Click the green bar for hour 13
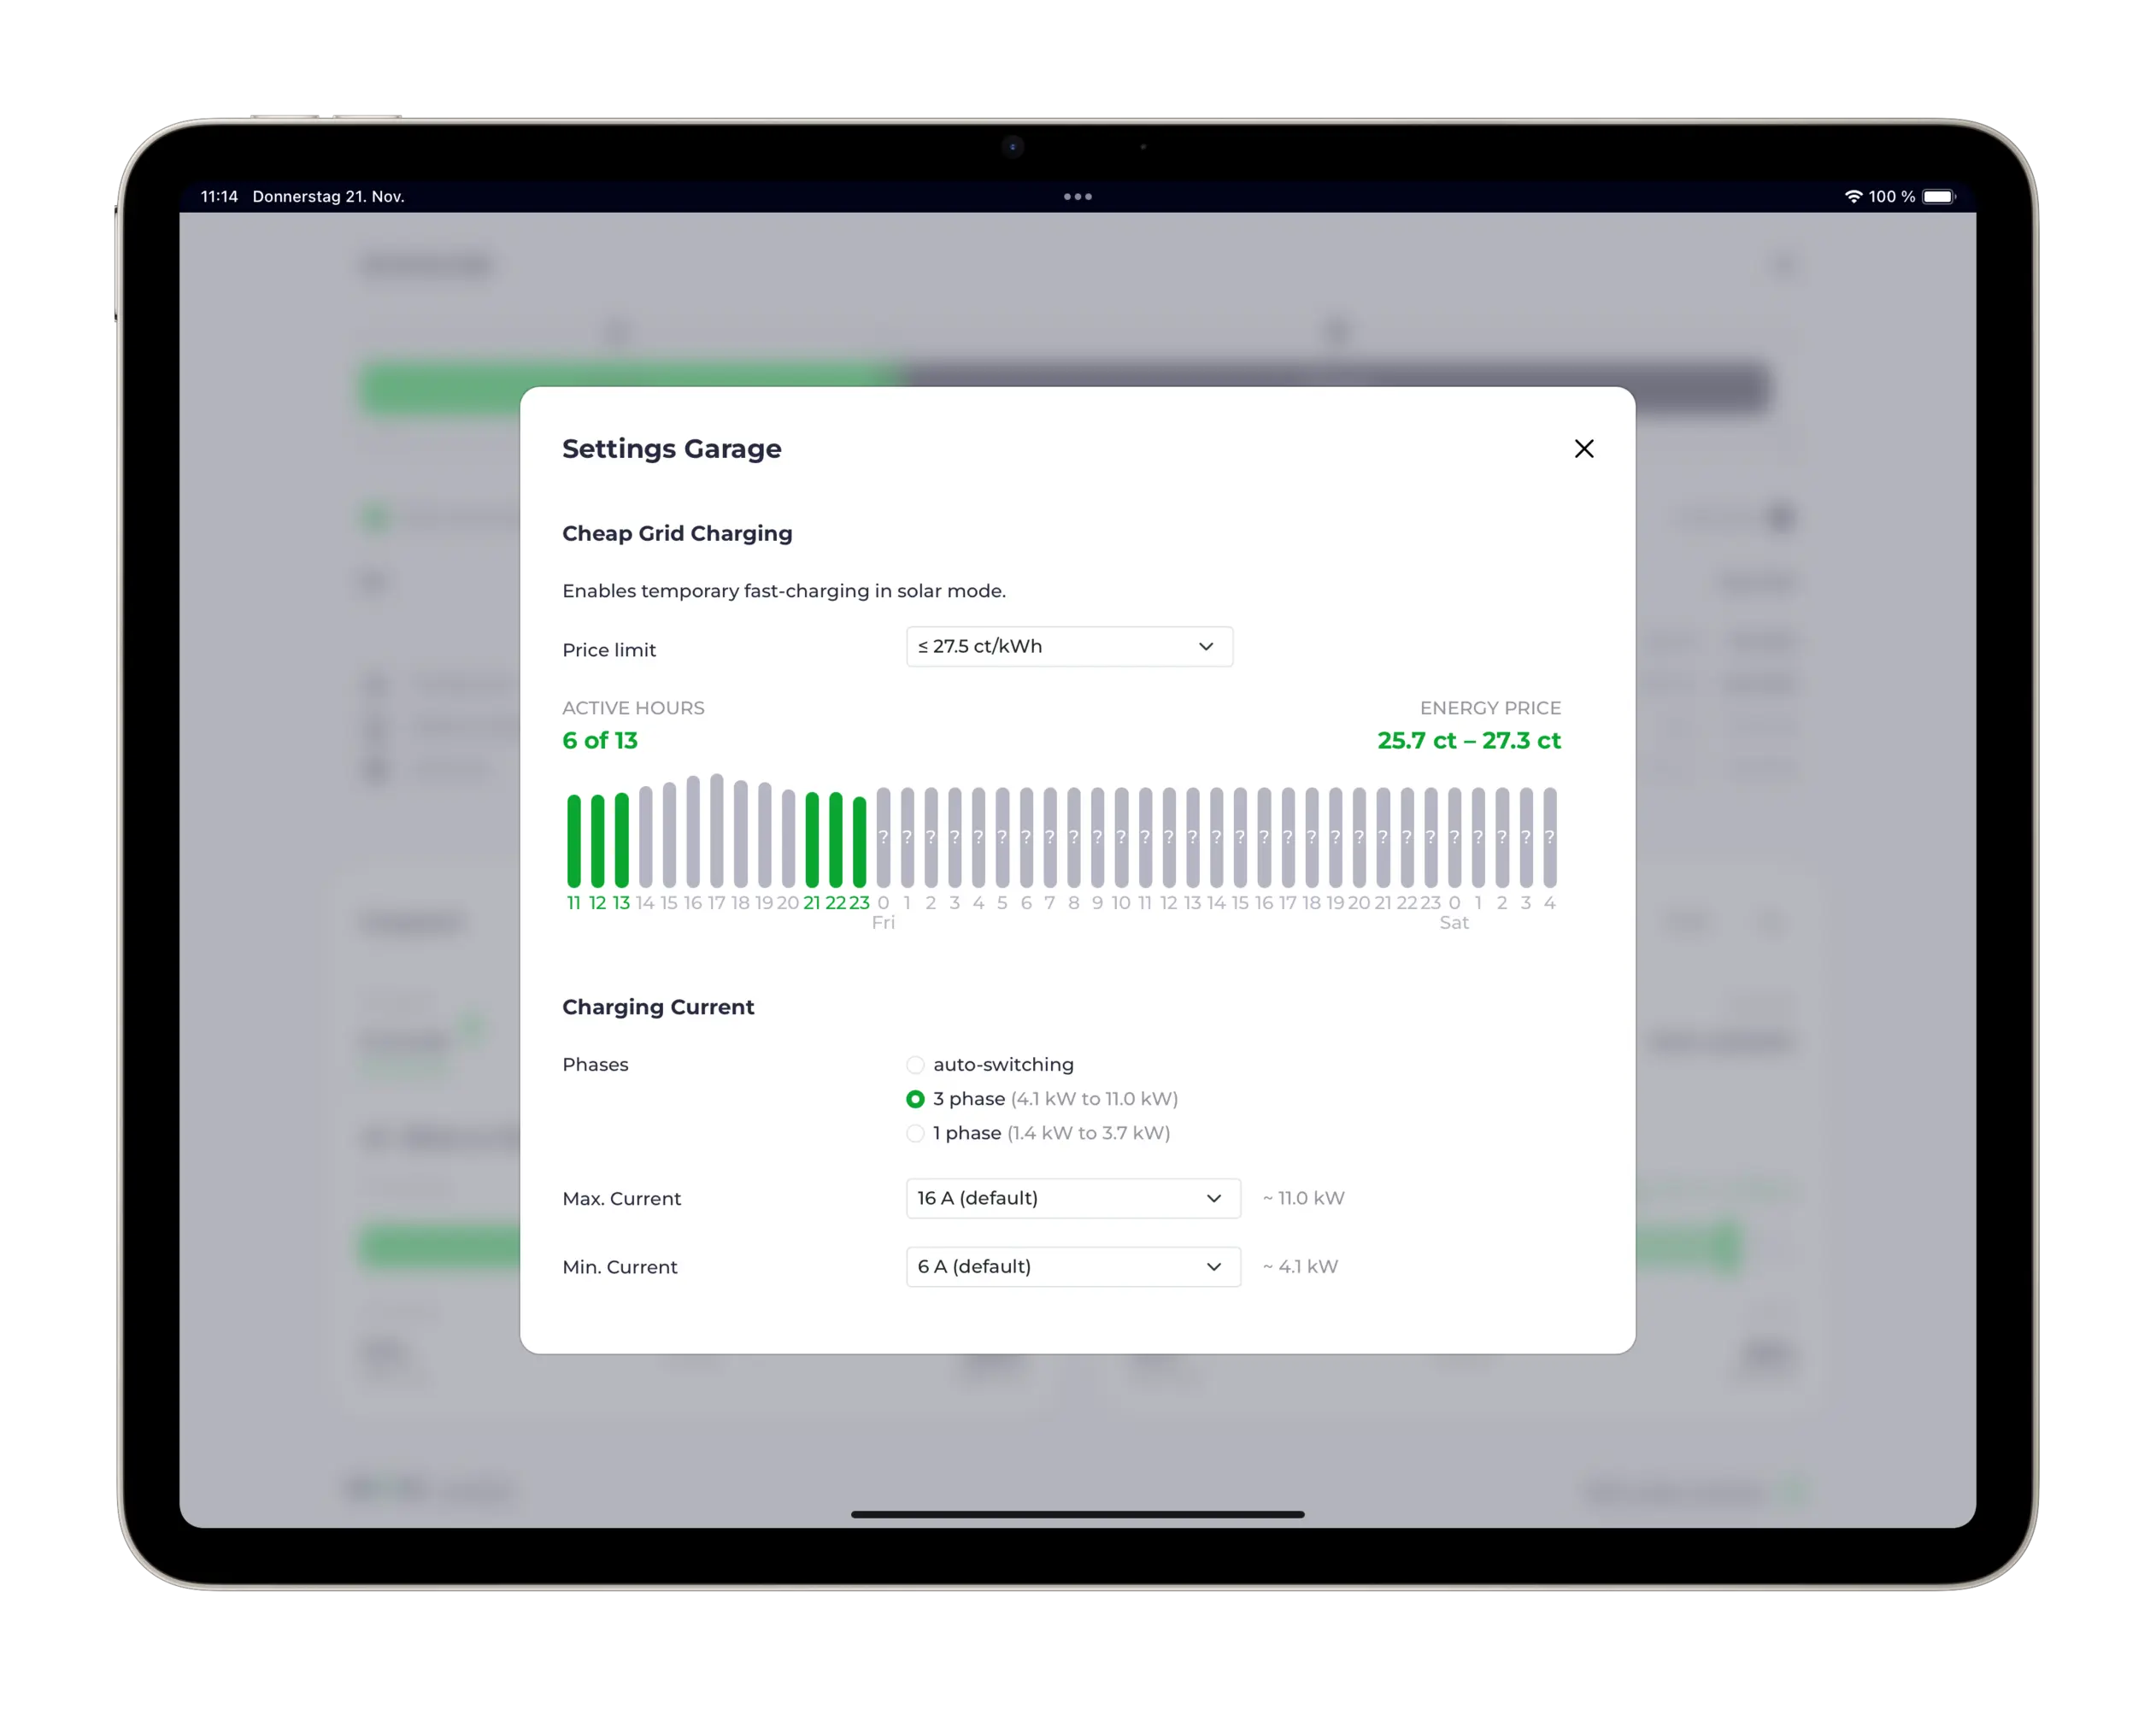2156x1709 pixels. tap(621, 840)
